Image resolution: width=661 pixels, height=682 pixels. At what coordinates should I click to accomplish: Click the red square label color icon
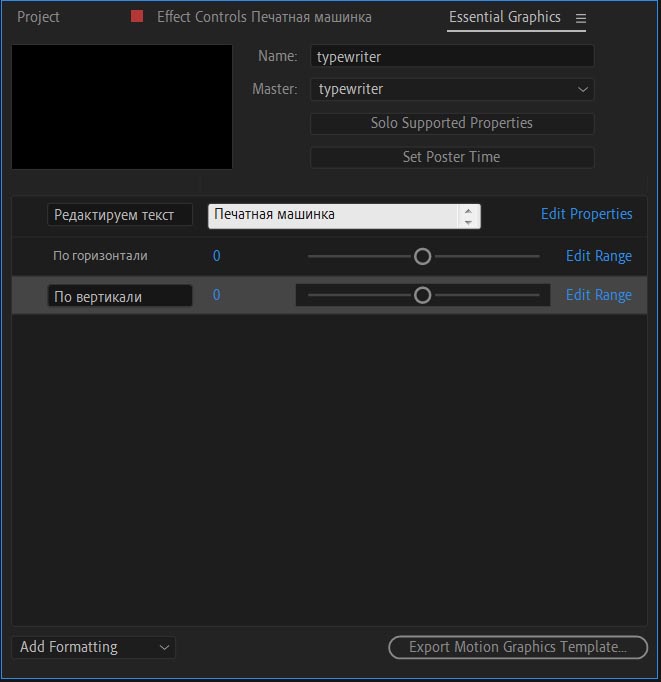coord(137,17)
